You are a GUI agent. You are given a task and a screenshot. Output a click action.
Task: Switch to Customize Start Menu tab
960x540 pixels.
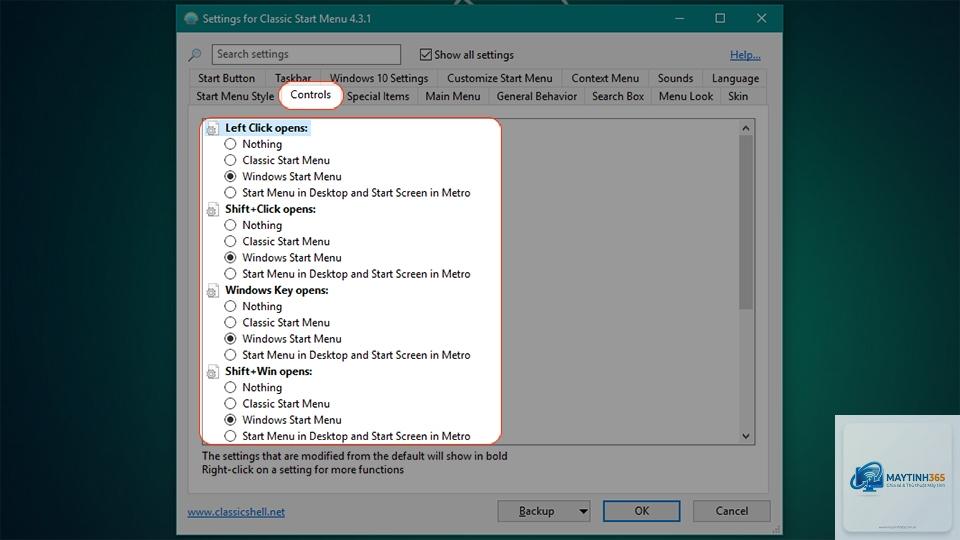(500, 78)
